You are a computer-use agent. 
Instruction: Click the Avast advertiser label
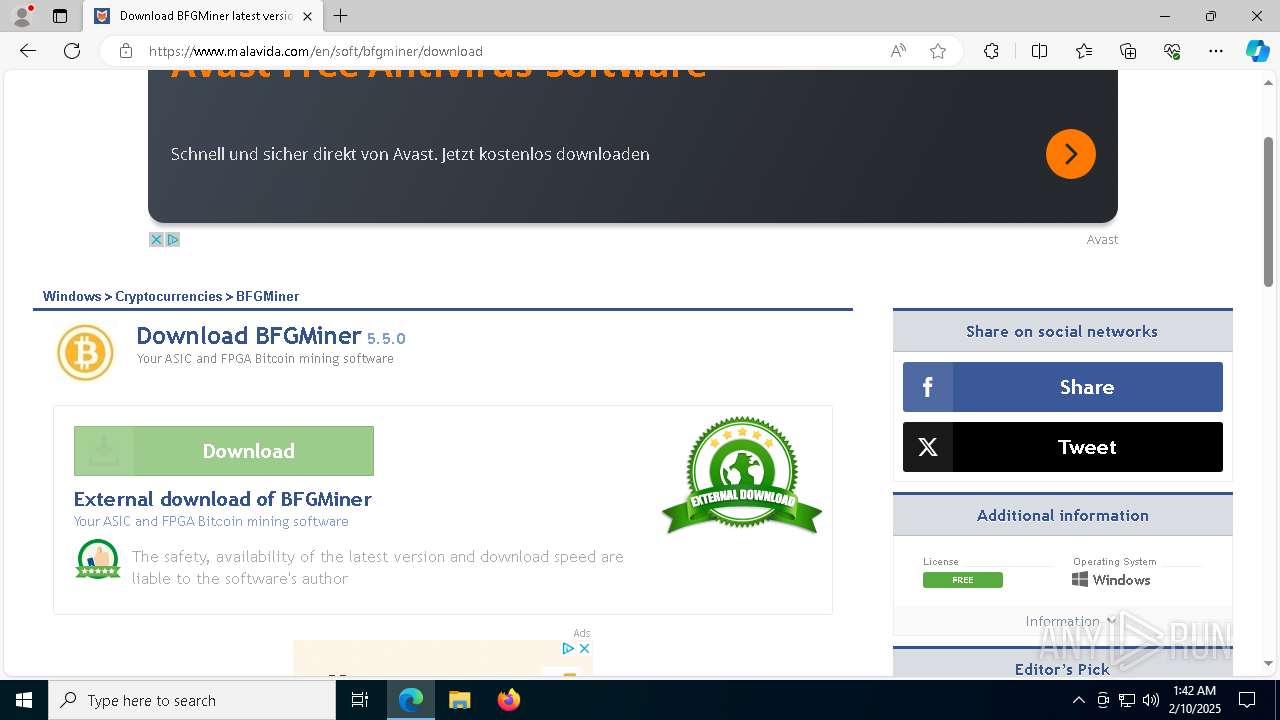[x=1102, y=239]
